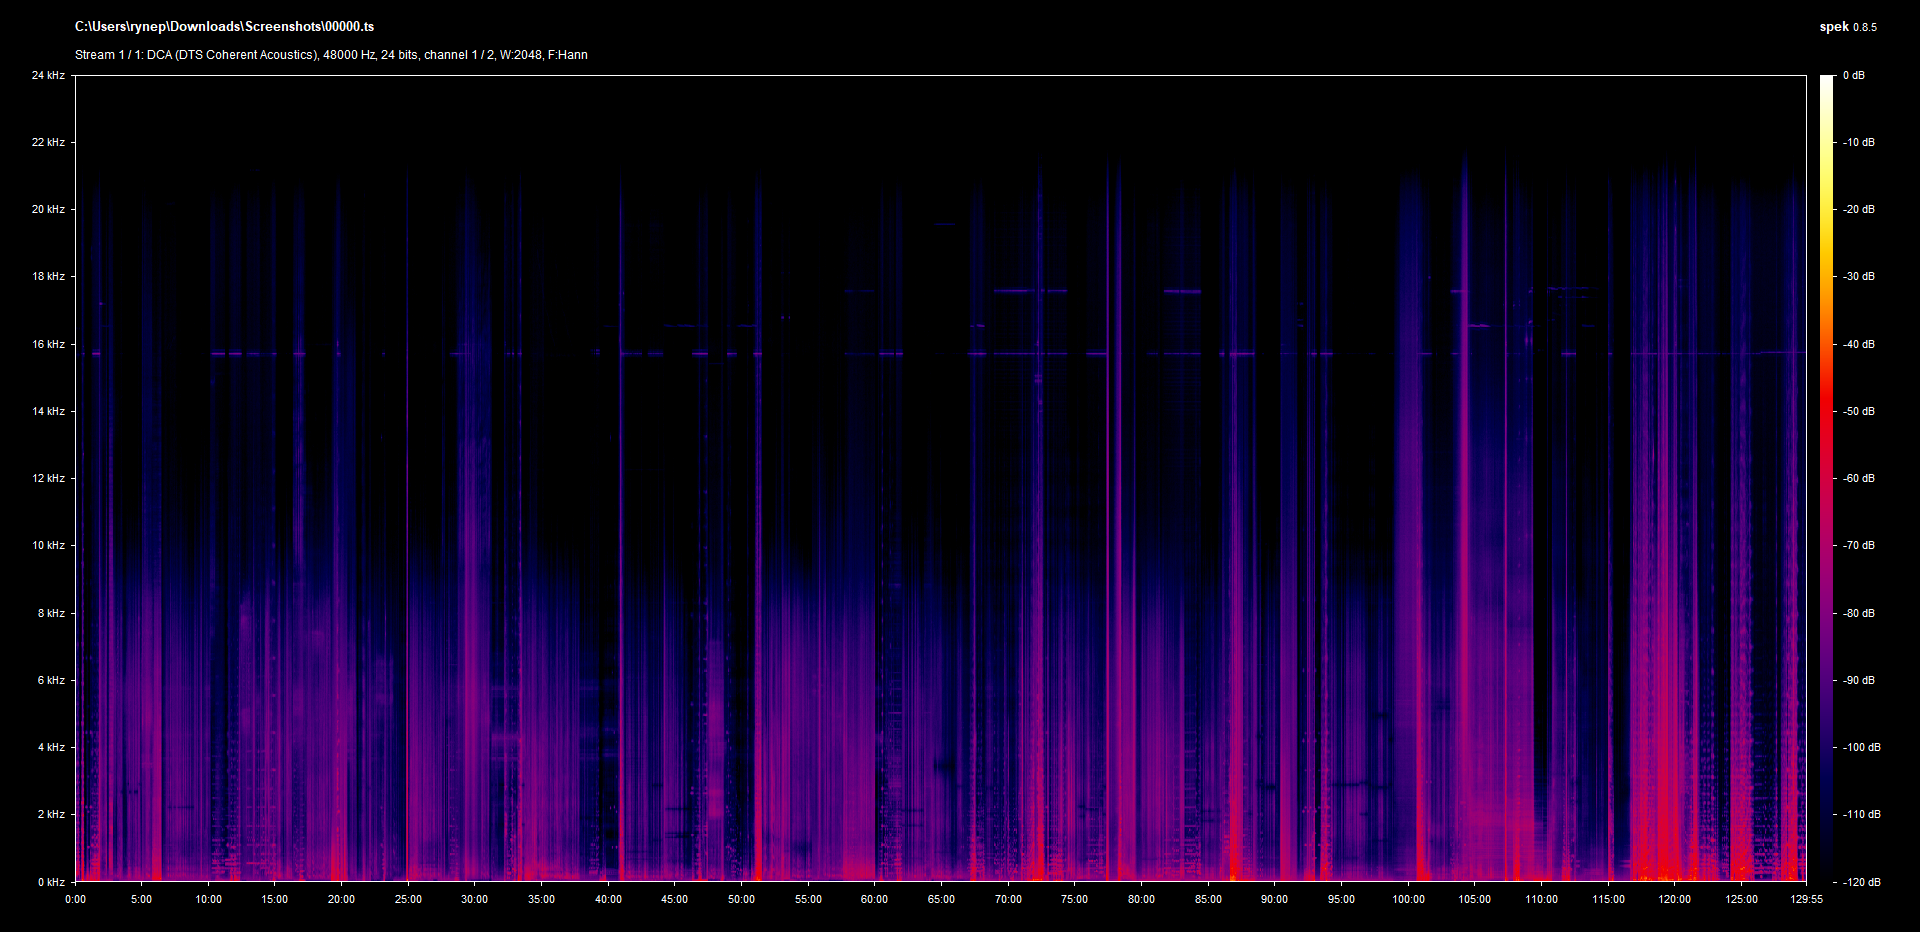This screenshot has height=932, width=1920.
Task: Select the -60 dB scale label
Action: click(x=1859, y=478)
